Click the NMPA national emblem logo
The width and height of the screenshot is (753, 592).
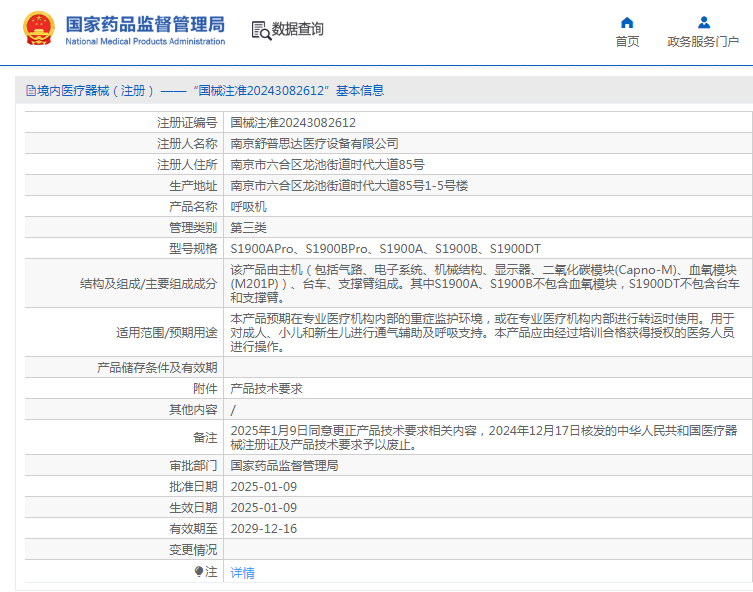pyautogui.click(x=39, y=29)
